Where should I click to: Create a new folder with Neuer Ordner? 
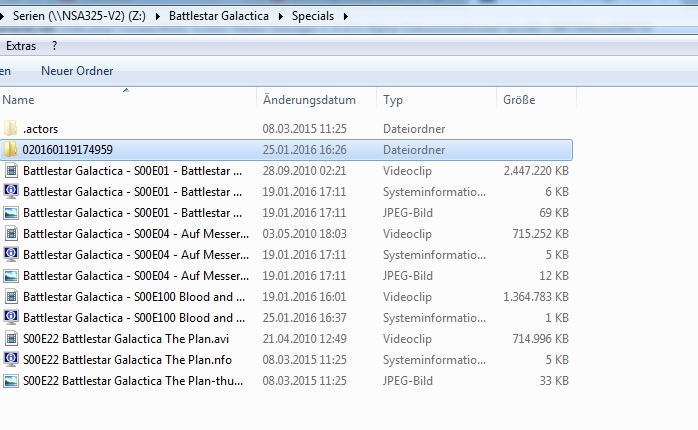click(x=77, y=71)
